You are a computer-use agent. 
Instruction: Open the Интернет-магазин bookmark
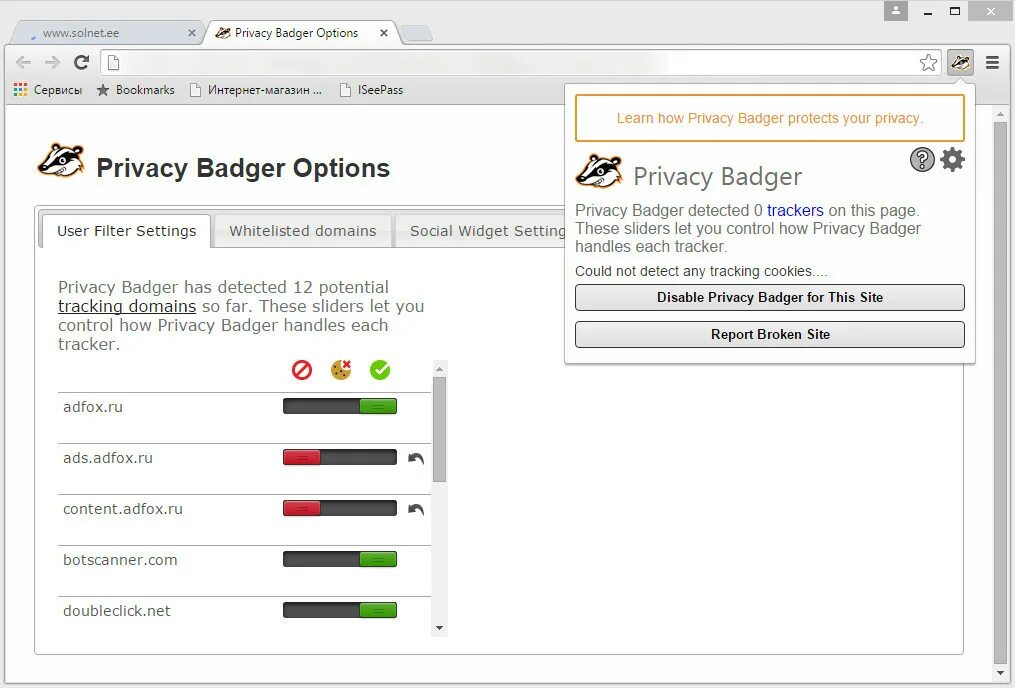pyautogui.click(x=256, y=90)
